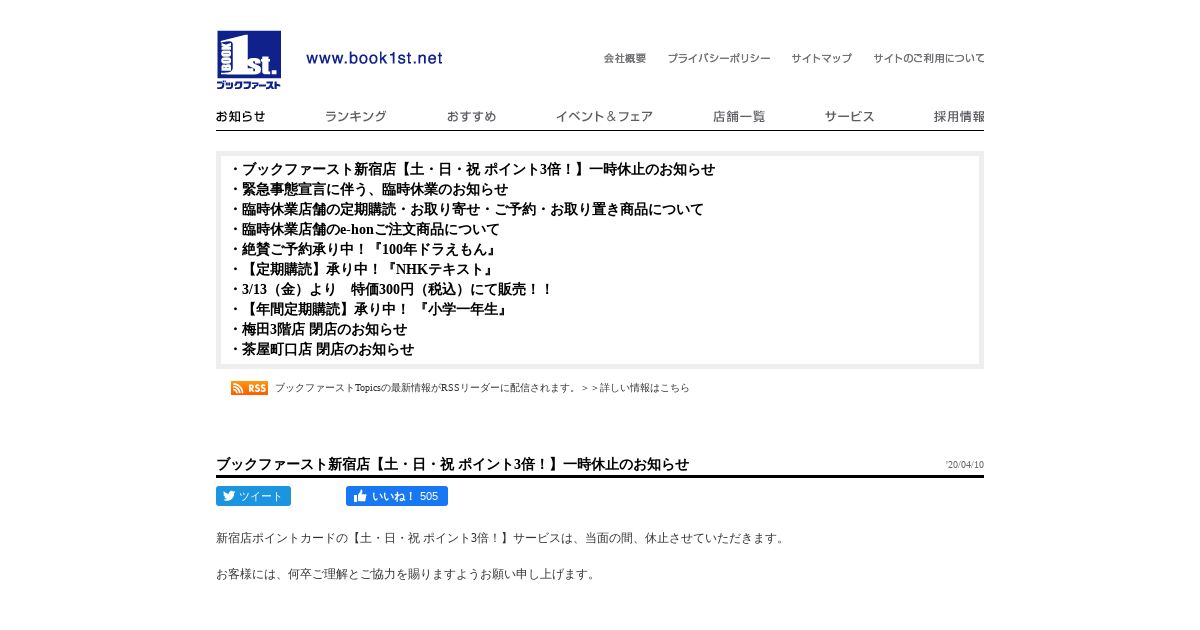
Task: Click RSS 詳しい情報はこちら link
Action: coord(645,388)
